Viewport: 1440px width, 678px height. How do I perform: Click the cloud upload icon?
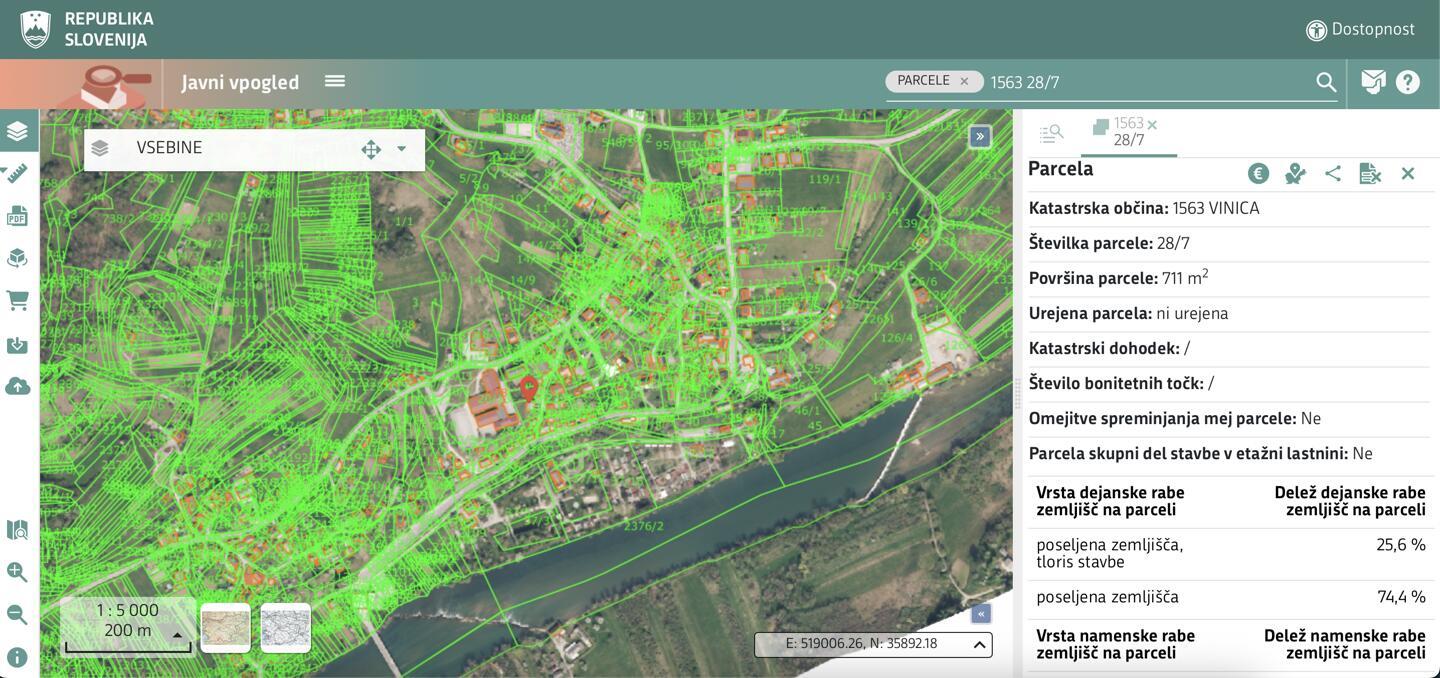pyautogui.click(x=17, y=387)
